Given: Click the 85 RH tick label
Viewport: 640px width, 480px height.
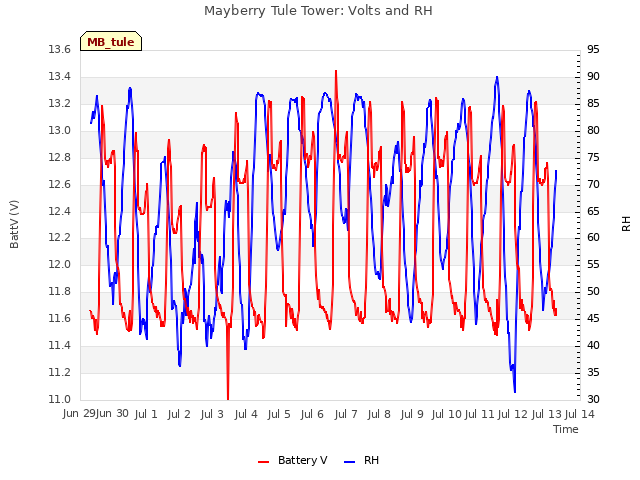Looking at the screenshot, I should [593, 103].
